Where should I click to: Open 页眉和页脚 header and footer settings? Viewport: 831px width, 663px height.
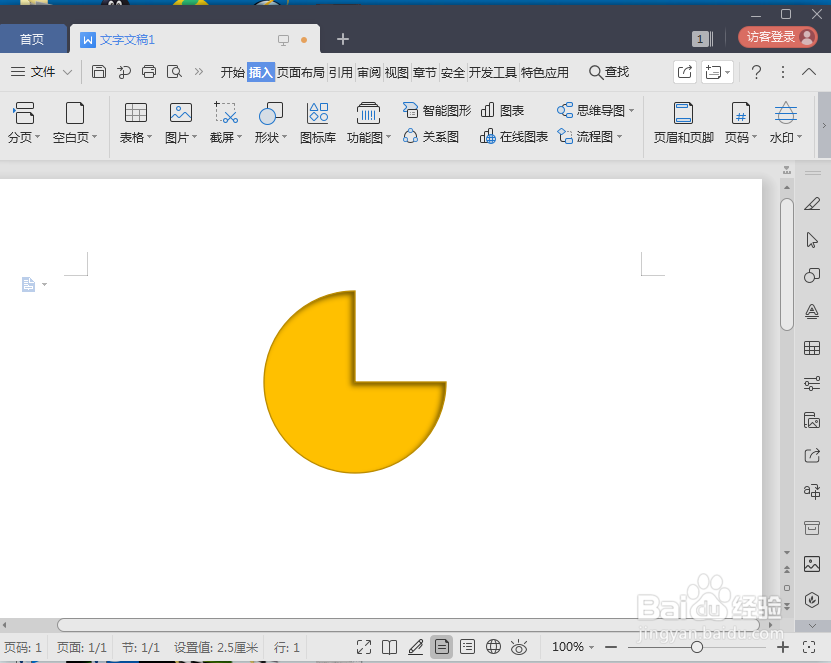click(684, 122)
